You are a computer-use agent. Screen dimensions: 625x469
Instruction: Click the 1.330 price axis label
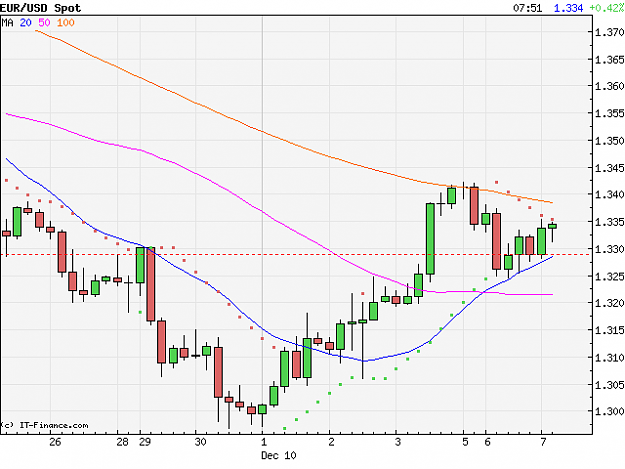609,249
